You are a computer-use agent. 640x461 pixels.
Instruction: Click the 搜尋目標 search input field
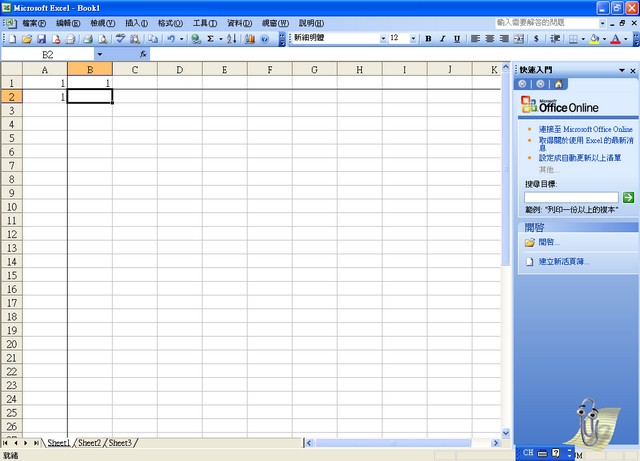tap(571, 198)
